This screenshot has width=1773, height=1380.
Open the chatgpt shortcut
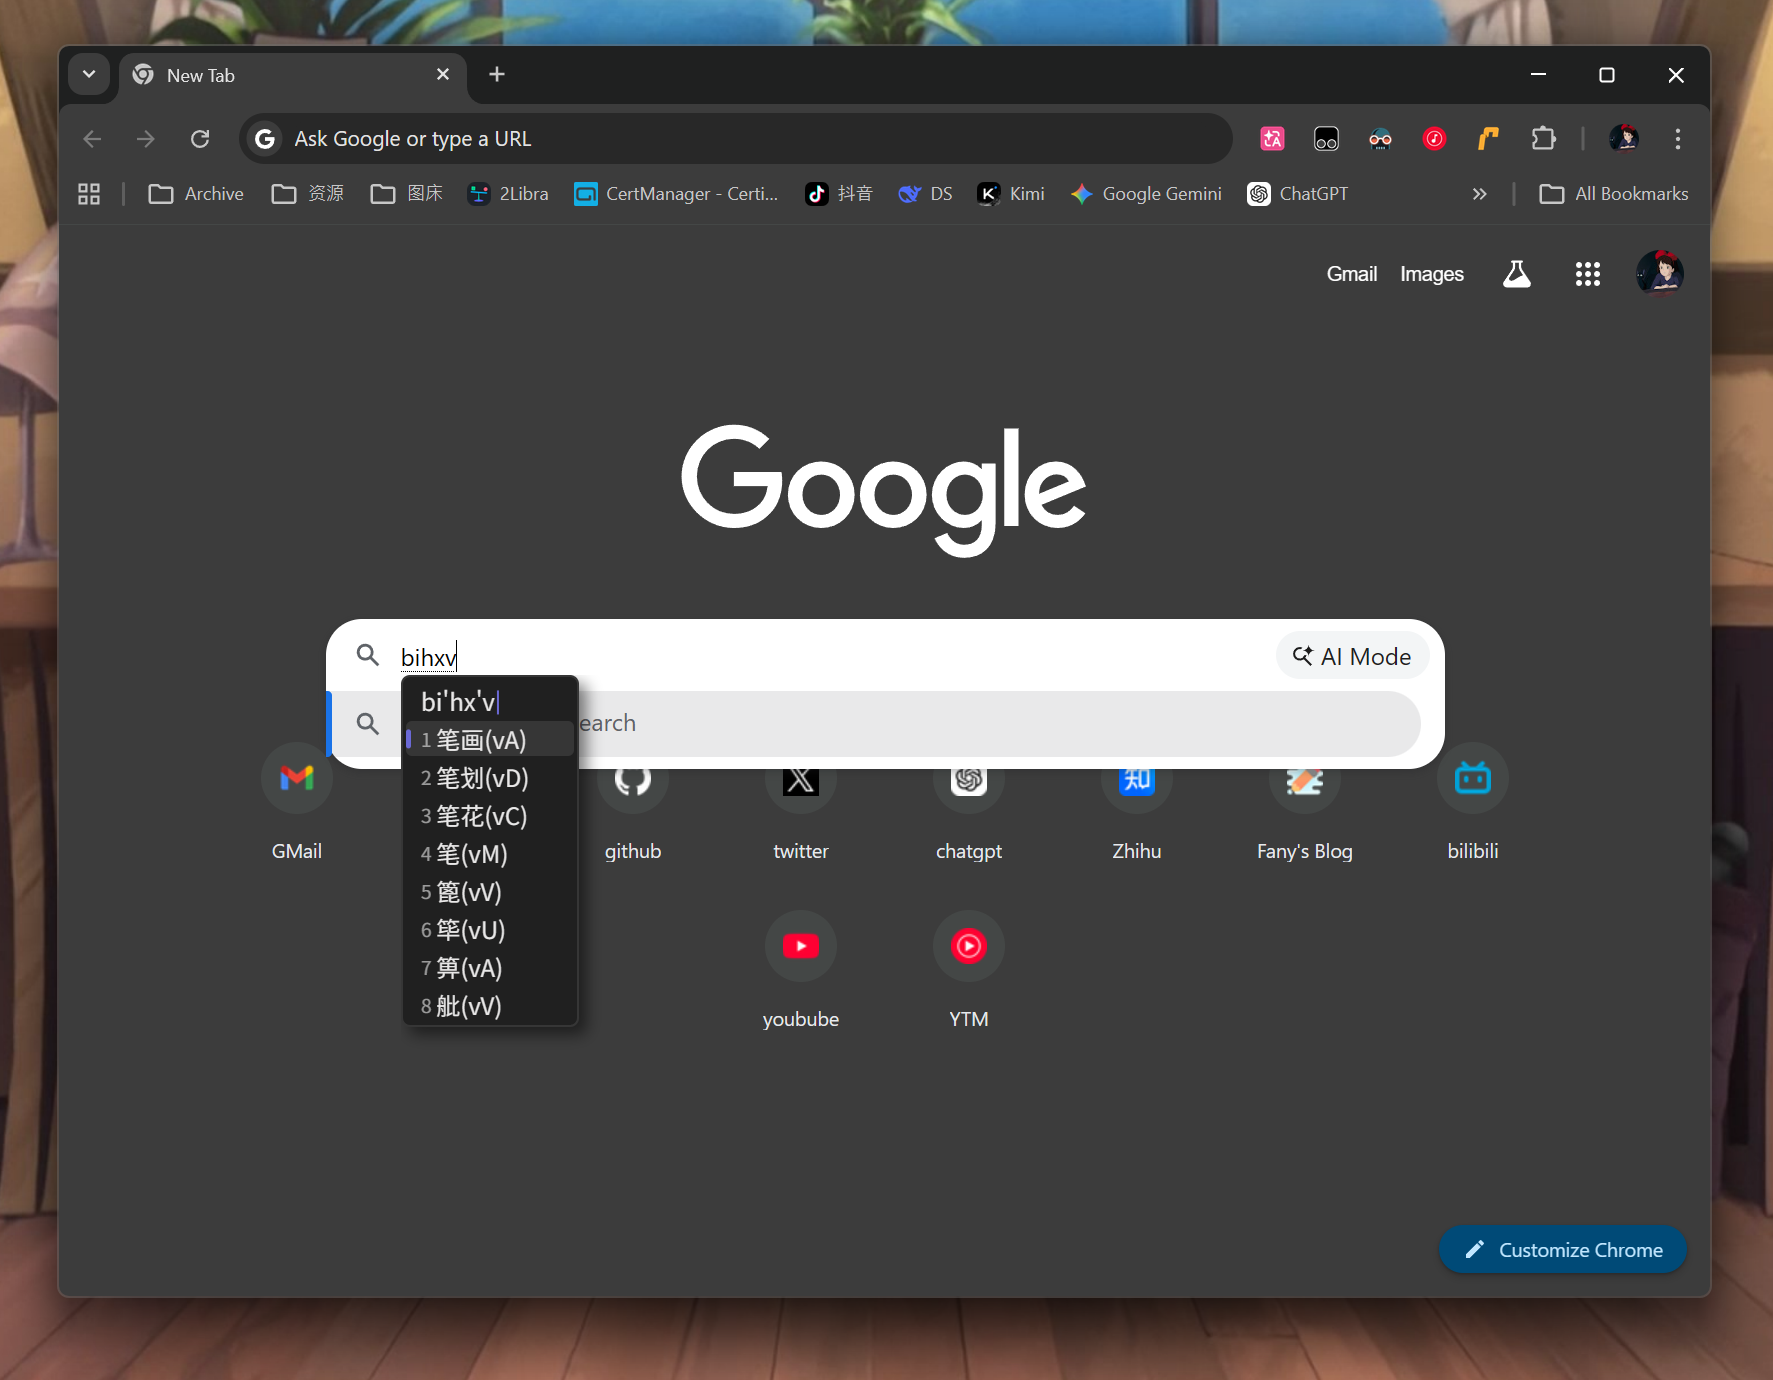969,815
